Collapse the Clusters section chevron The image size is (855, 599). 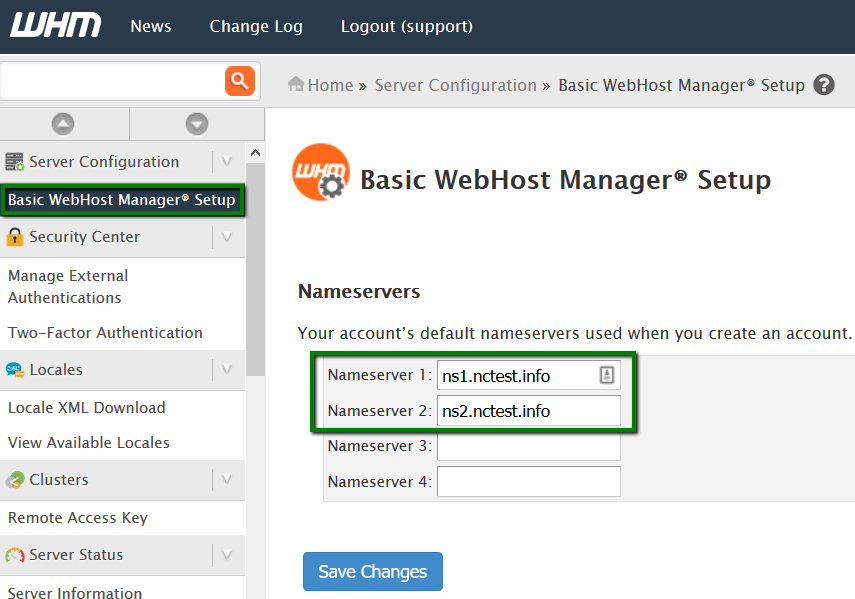pos(227,480)
